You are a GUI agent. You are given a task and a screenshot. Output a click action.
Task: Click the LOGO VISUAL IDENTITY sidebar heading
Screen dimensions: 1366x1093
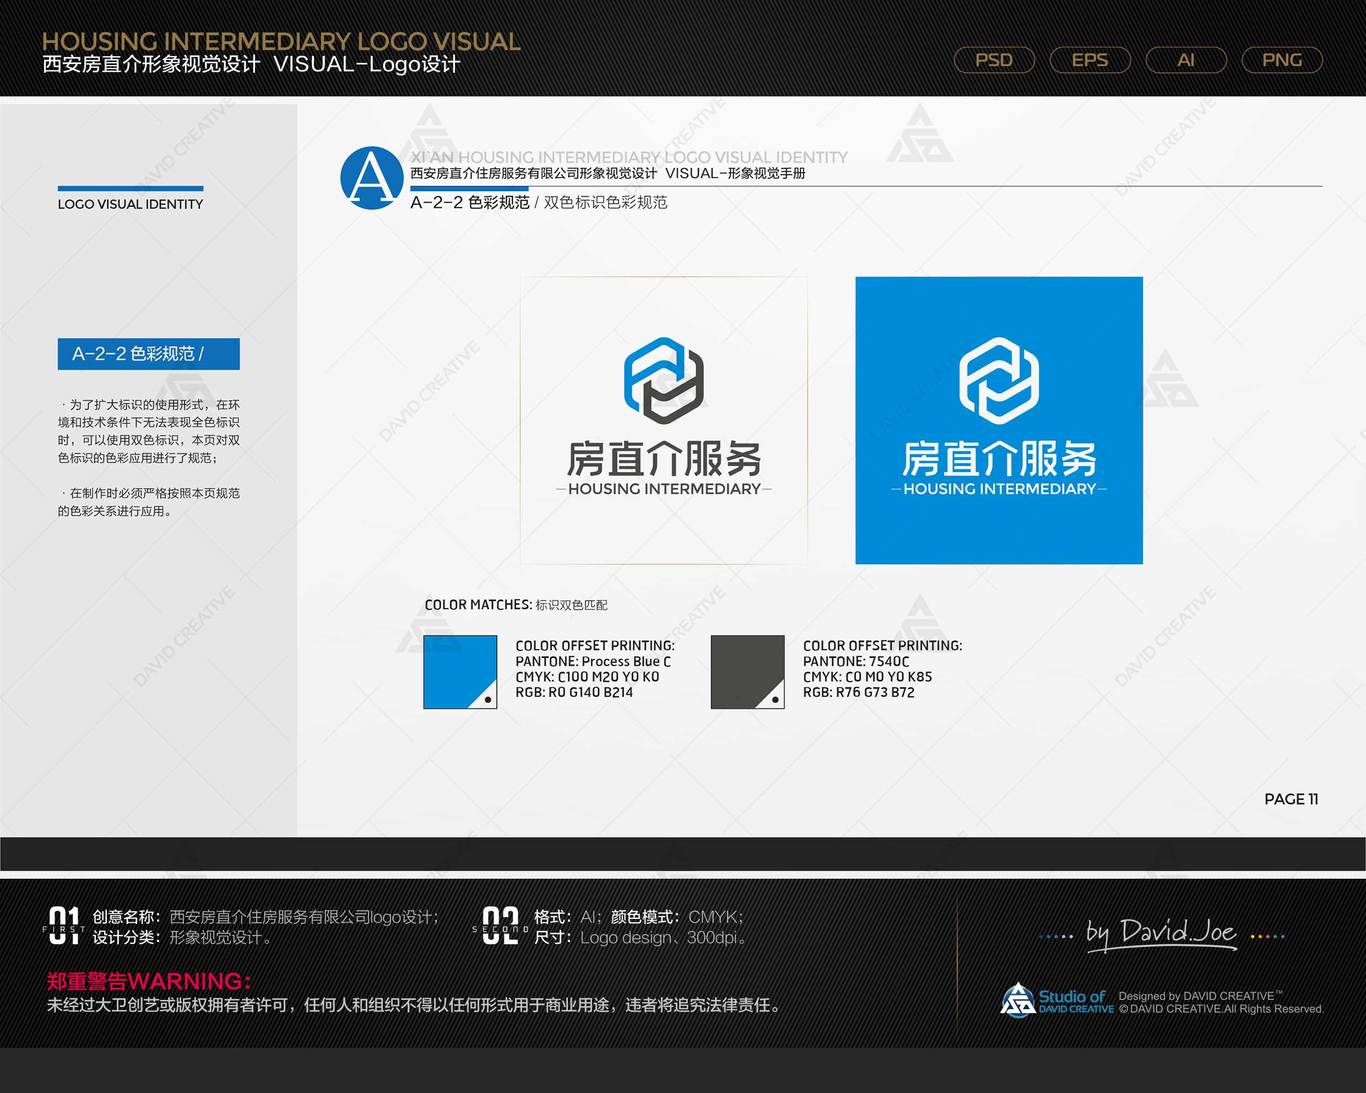coord(130,204)
